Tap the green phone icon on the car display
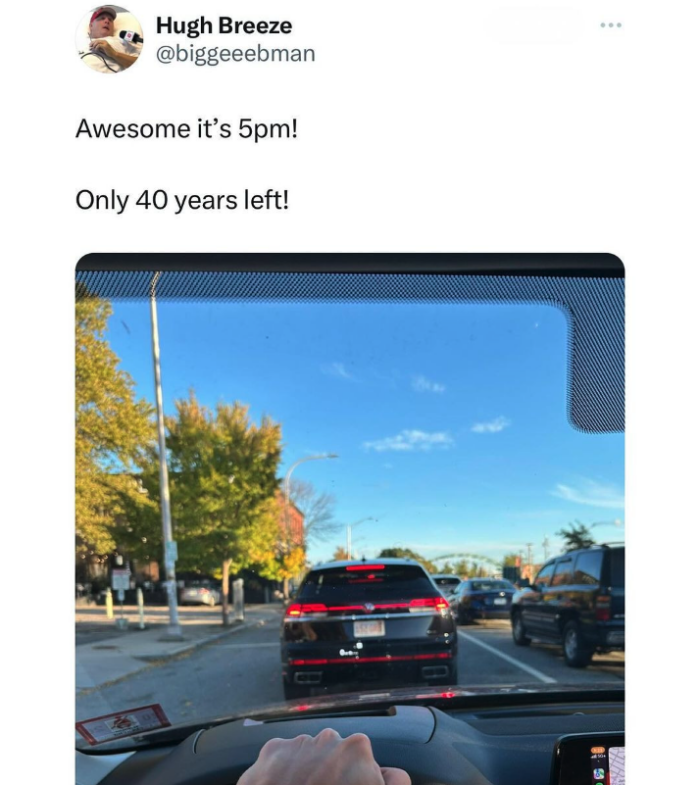 (599, 783)
